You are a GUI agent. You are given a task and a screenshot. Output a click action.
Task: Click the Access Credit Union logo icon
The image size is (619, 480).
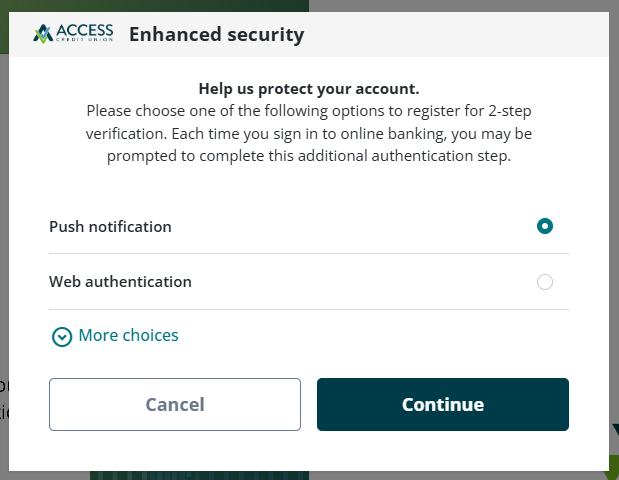click(x=43, y=34)
